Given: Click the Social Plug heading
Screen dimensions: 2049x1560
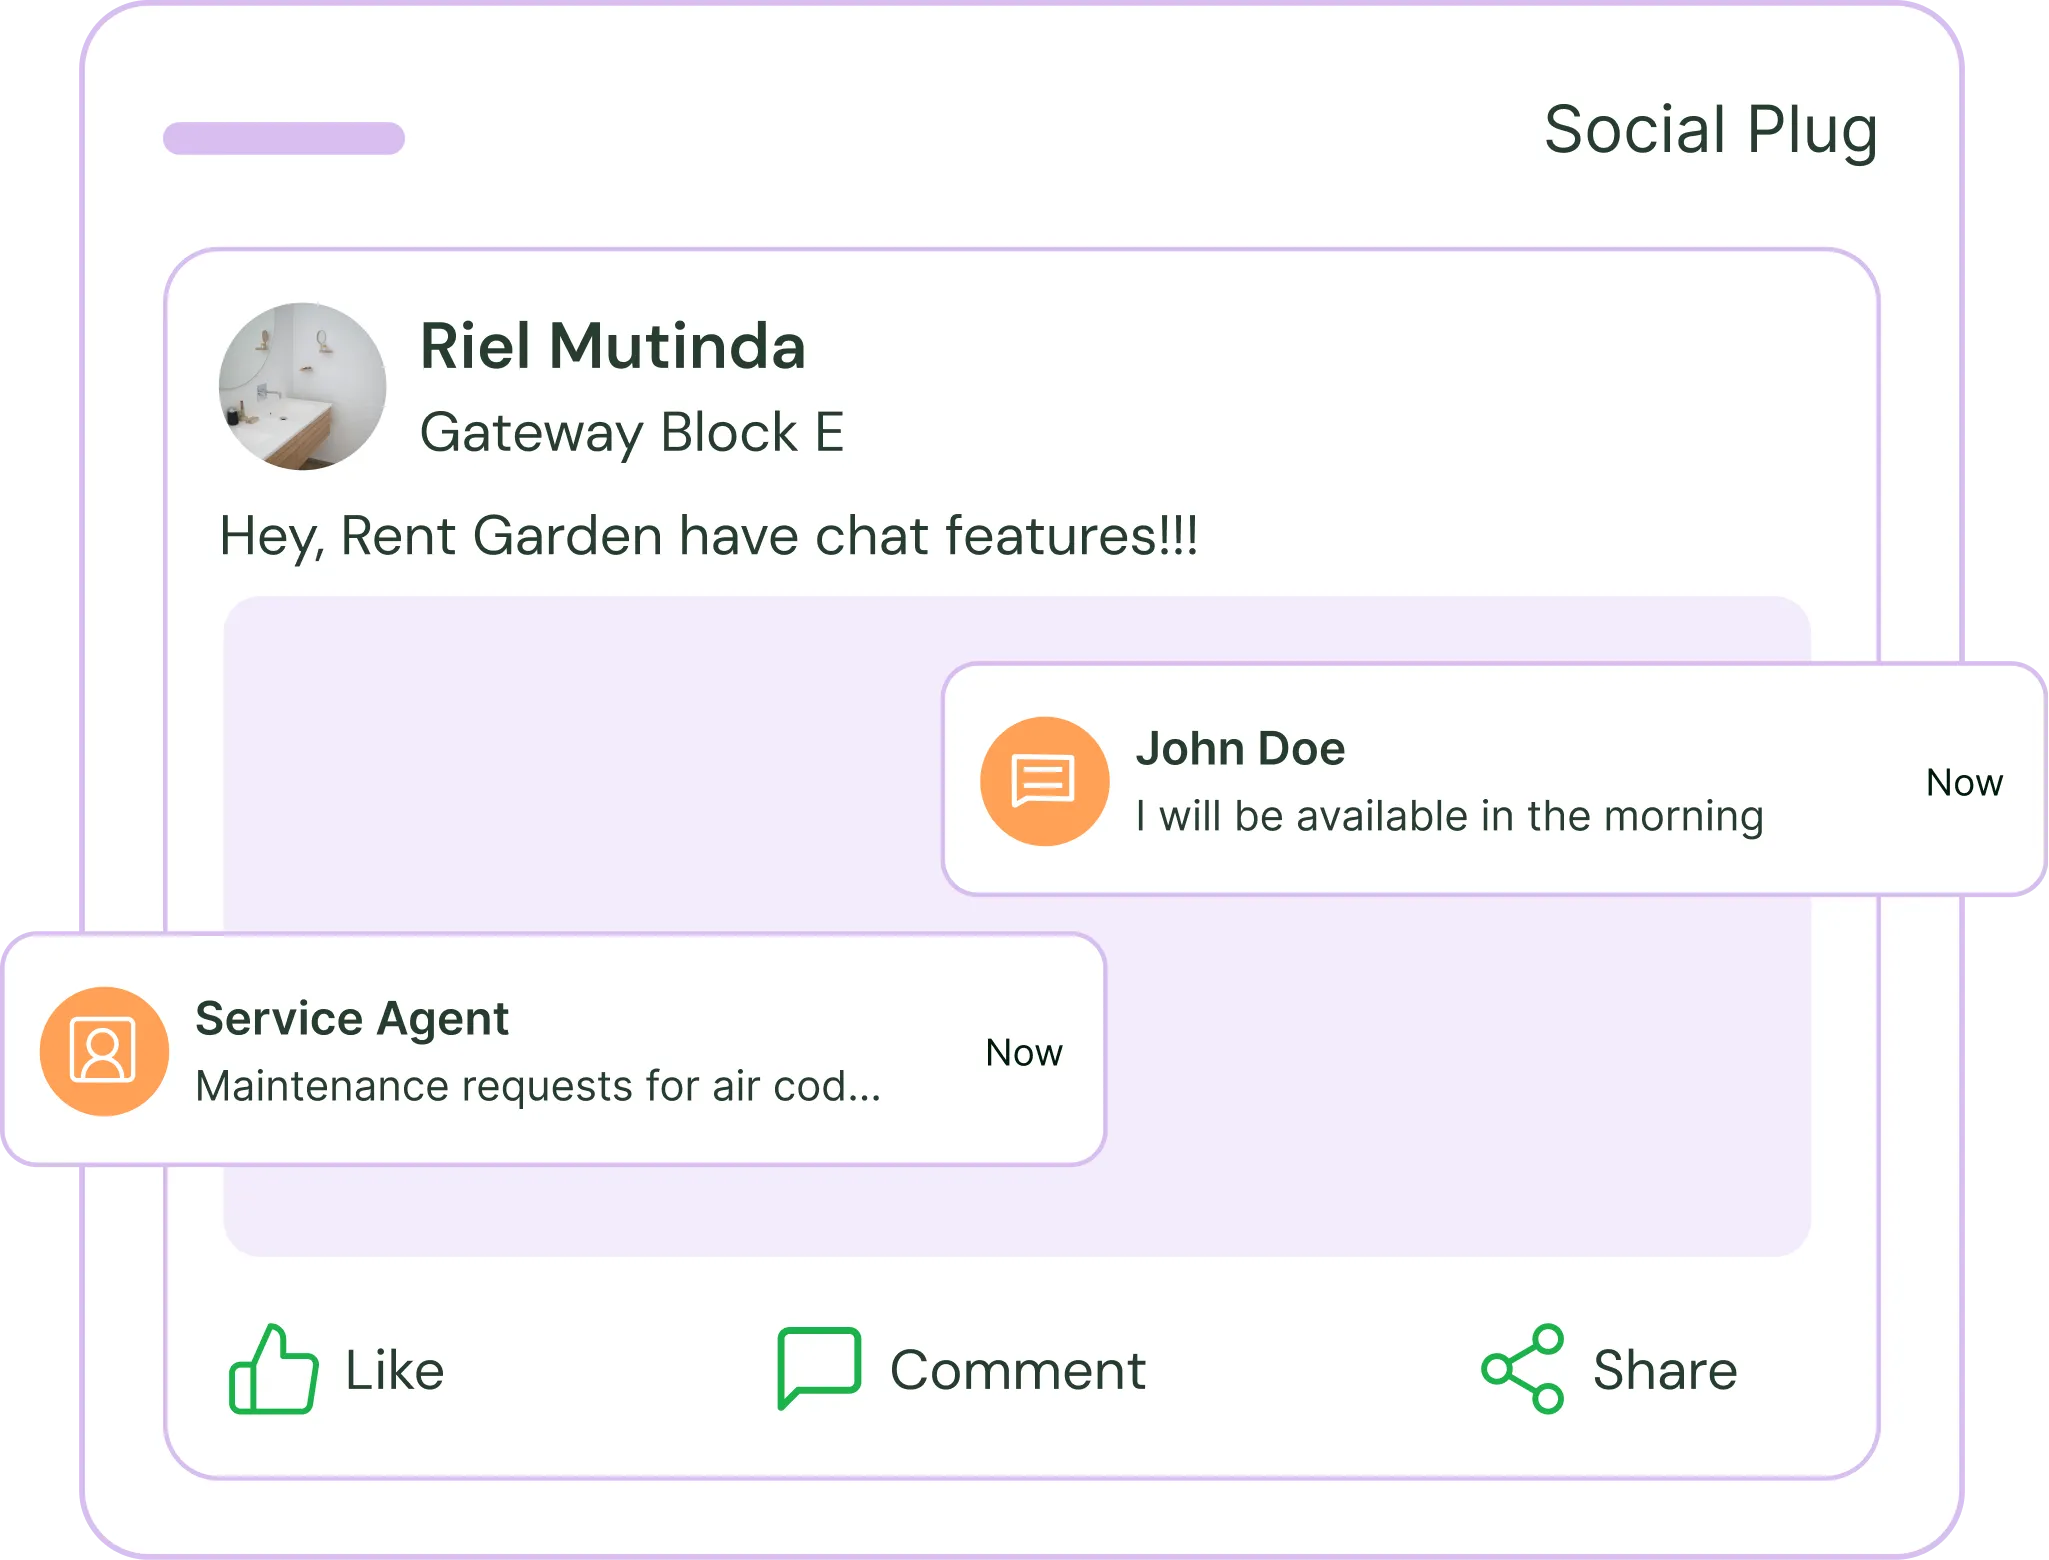Looking at the screenshot, I should [1710, 130].
